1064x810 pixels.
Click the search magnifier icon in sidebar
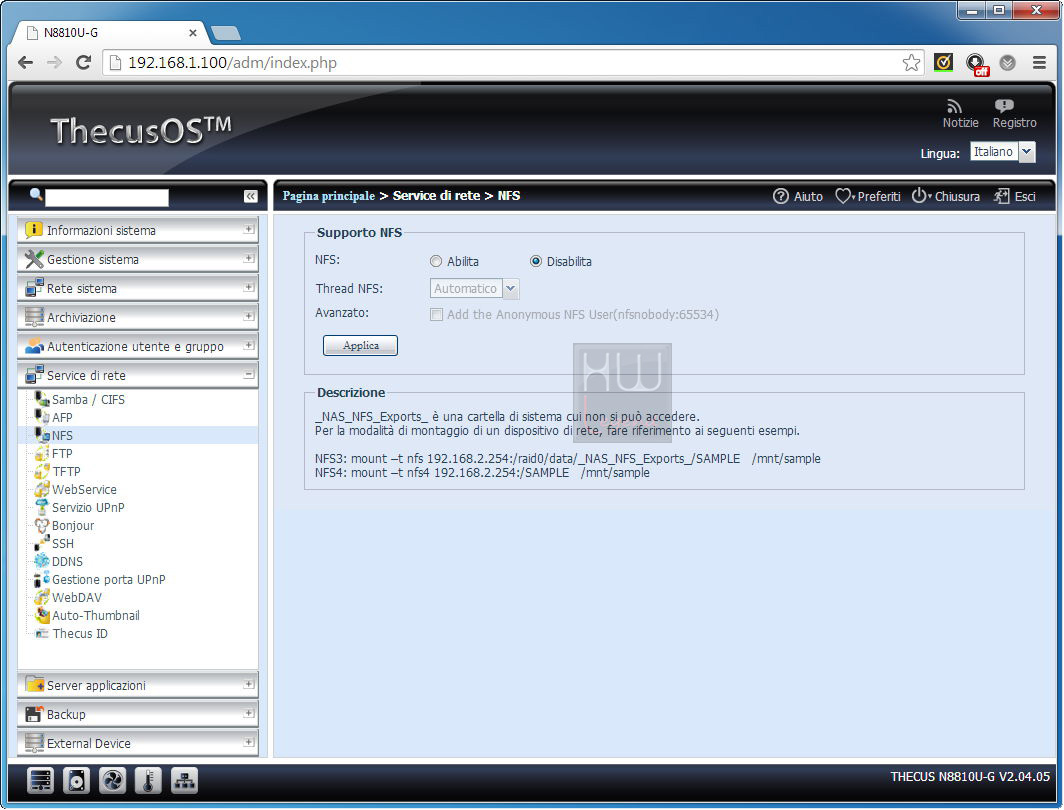[36, 195]
